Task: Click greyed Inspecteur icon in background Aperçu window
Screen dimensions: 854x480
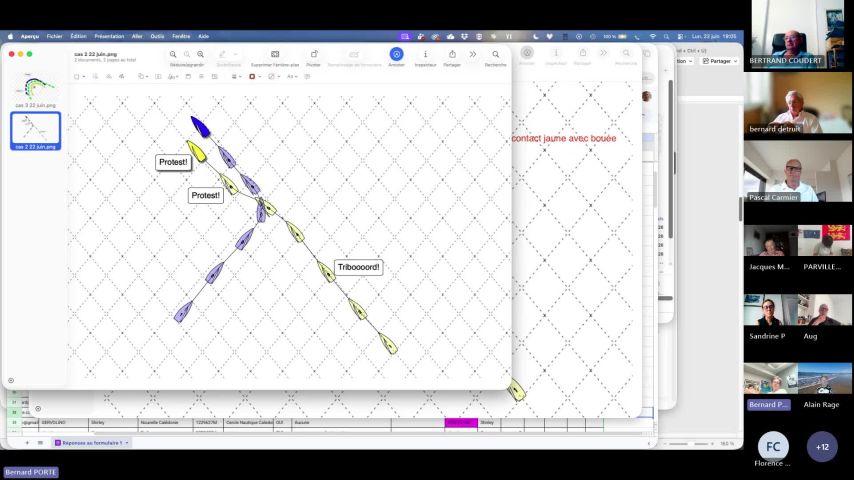Action: [556, 54]
